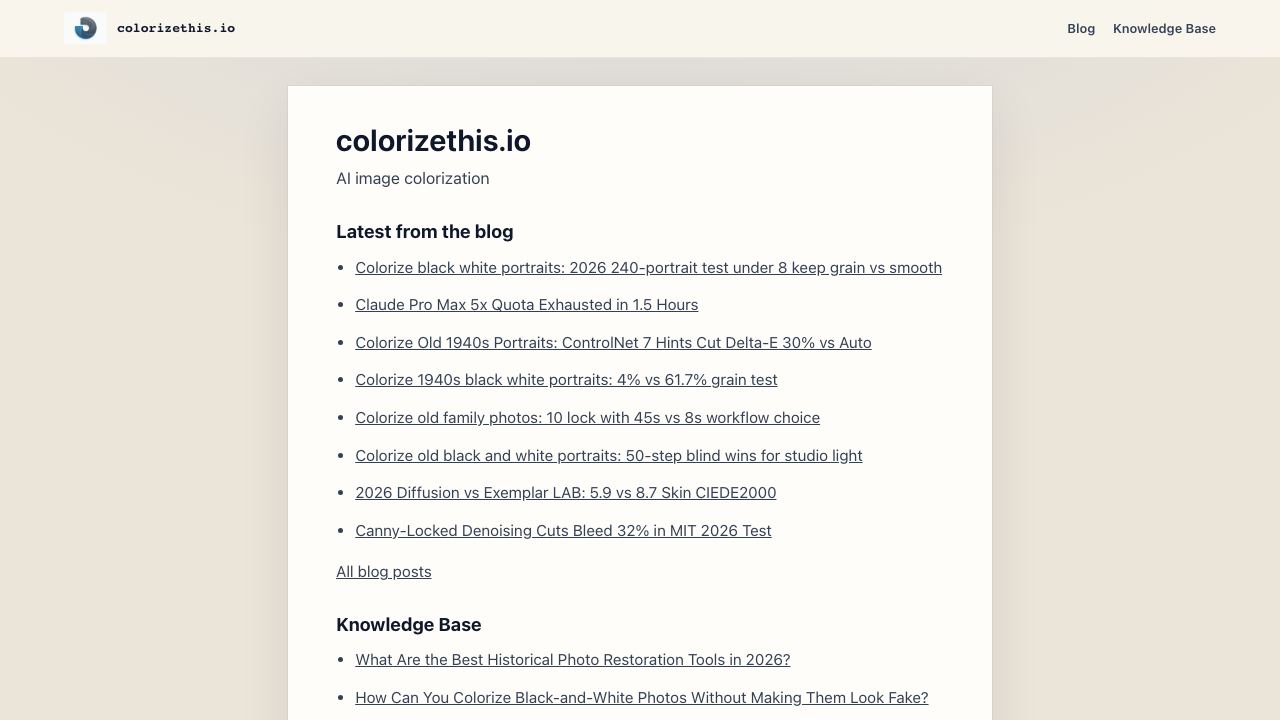Click the Knowledge Base section heading

408,625
